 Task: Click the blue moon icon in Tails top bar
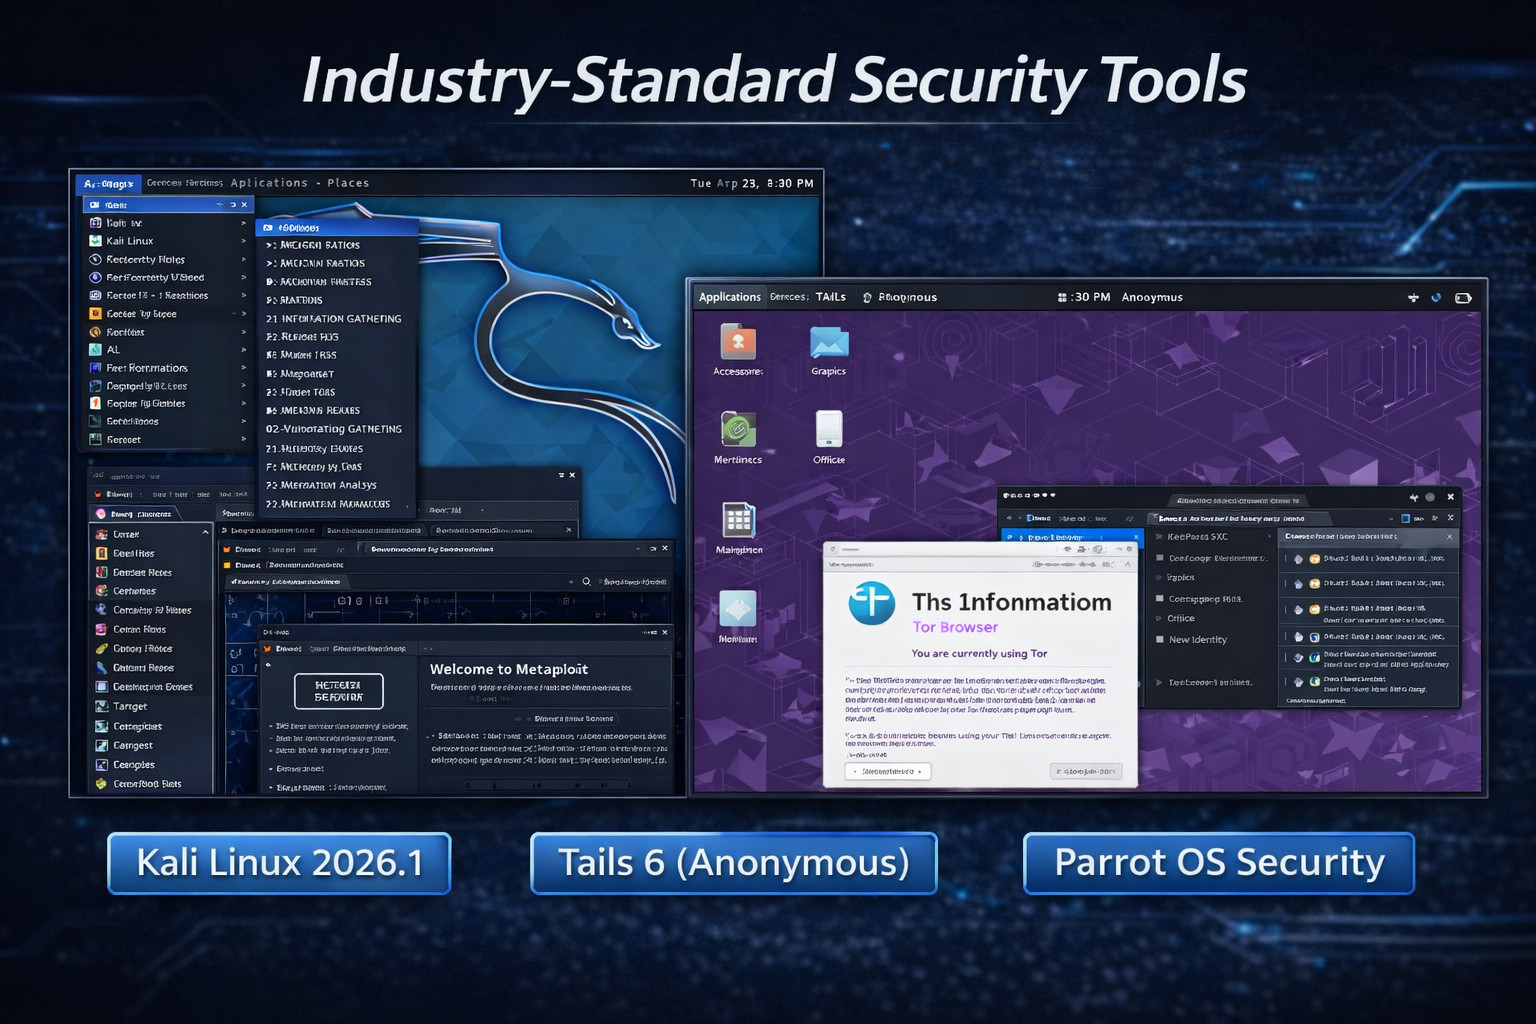coord(1437,298)
